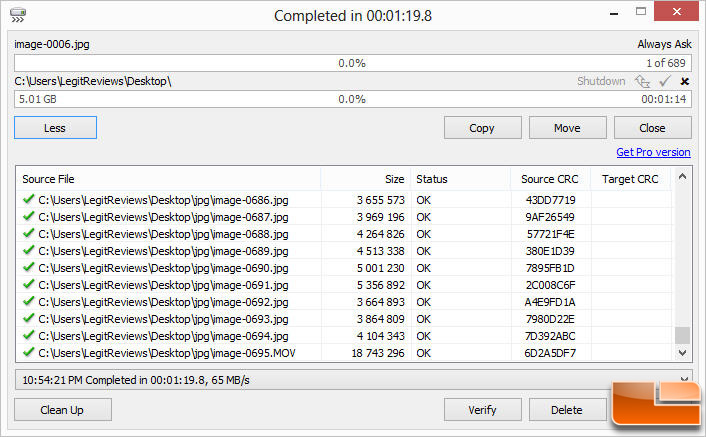Open the target folder path C:\Users\LegitReviews\Desktop\
The image size is (706, 437).
tap(93, 81)
